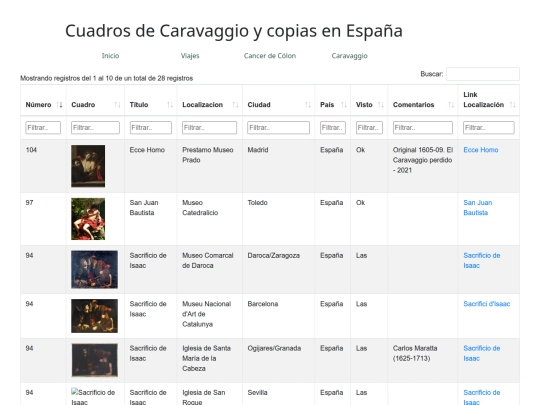The image size is (540, 405).
Task: Open San Juan Bautista painting thumbnail
Action: pos(88,219)
